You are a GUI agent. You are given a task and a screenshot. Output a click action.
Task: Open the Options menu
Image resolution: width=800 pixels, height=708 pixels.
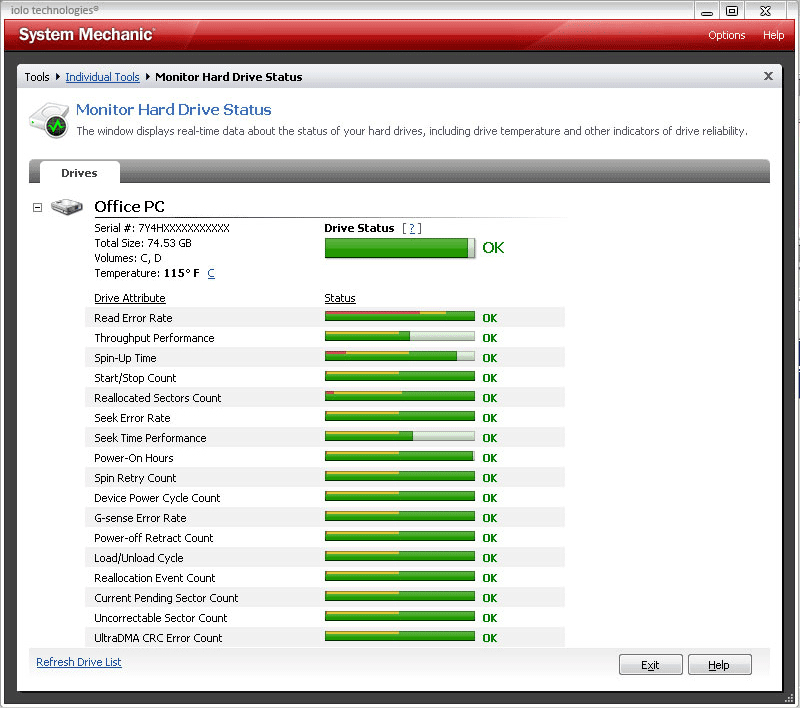pos(726,35)
